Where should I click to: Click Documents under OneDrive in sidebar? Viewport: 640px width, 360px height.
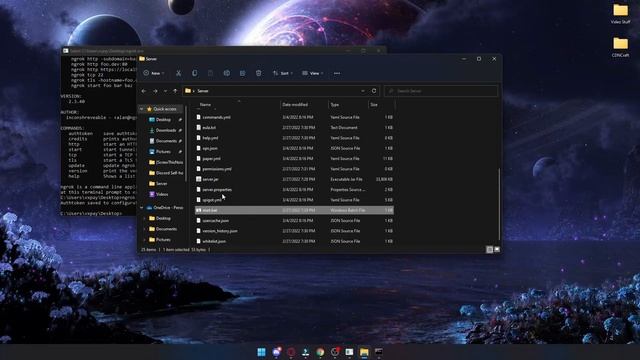pos(166,229)
